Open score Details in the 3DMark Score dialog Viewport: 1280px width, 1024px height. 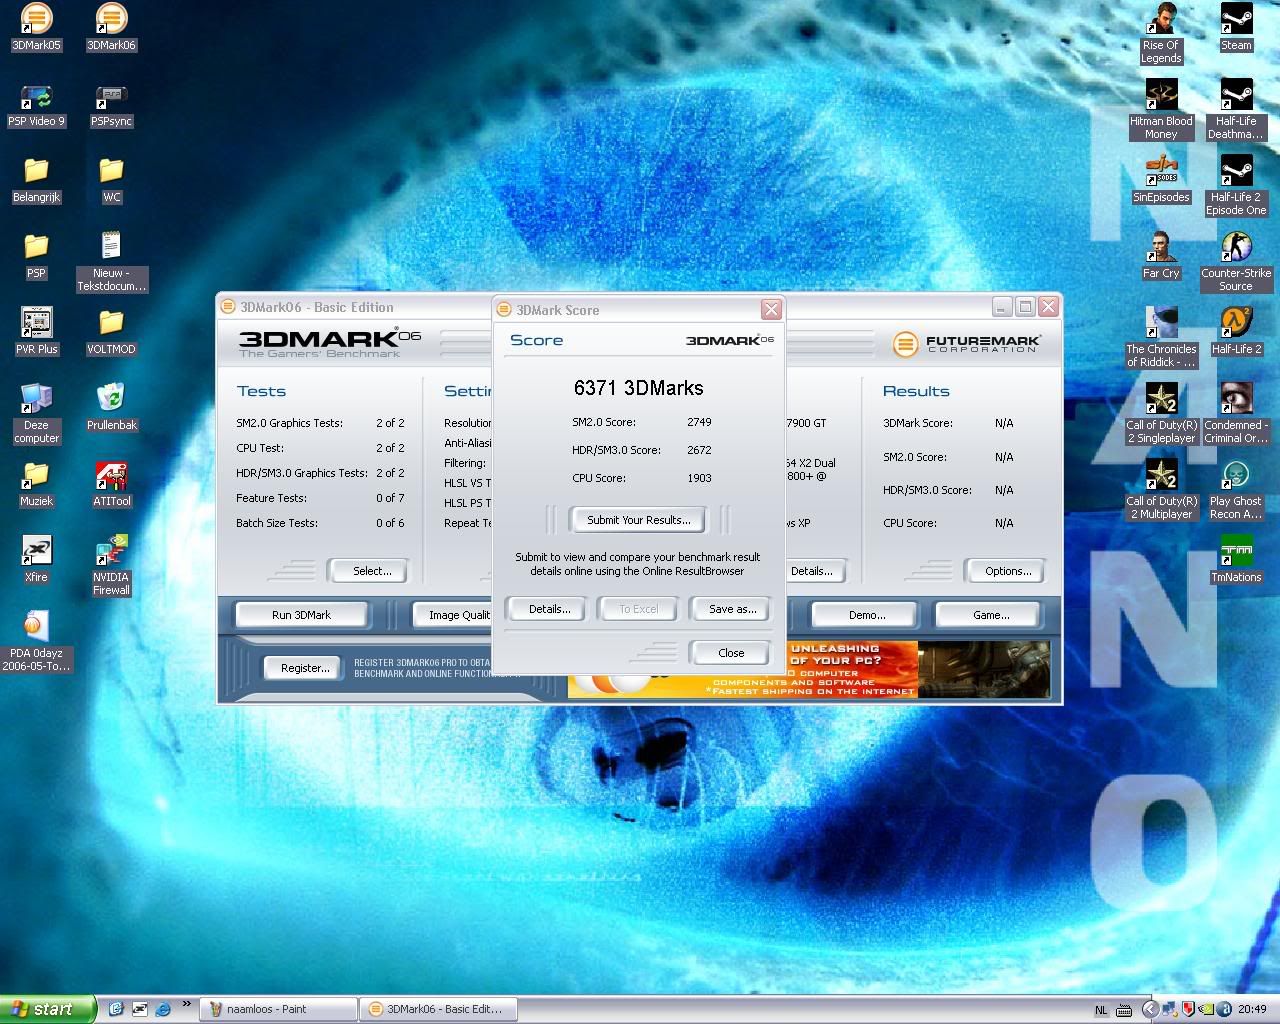click(x=549, y=609)
